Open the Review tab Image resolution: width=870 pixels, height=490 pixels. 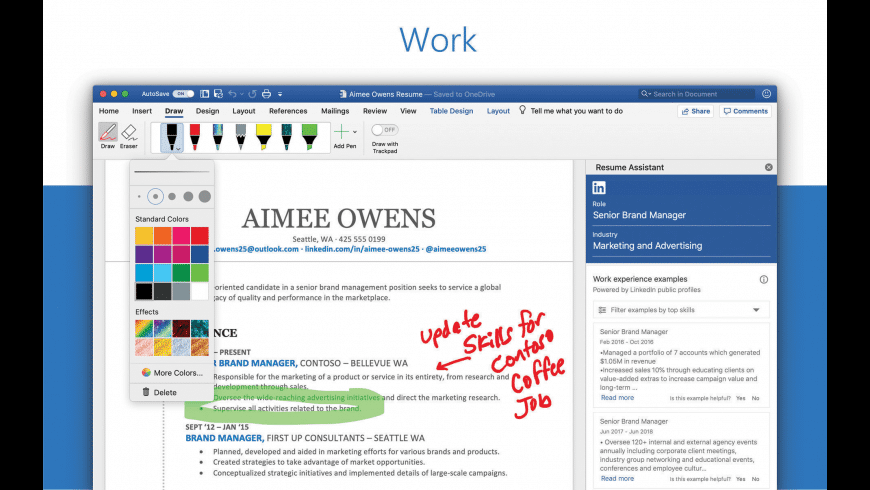pyautogui.click(x=375, y=111)
